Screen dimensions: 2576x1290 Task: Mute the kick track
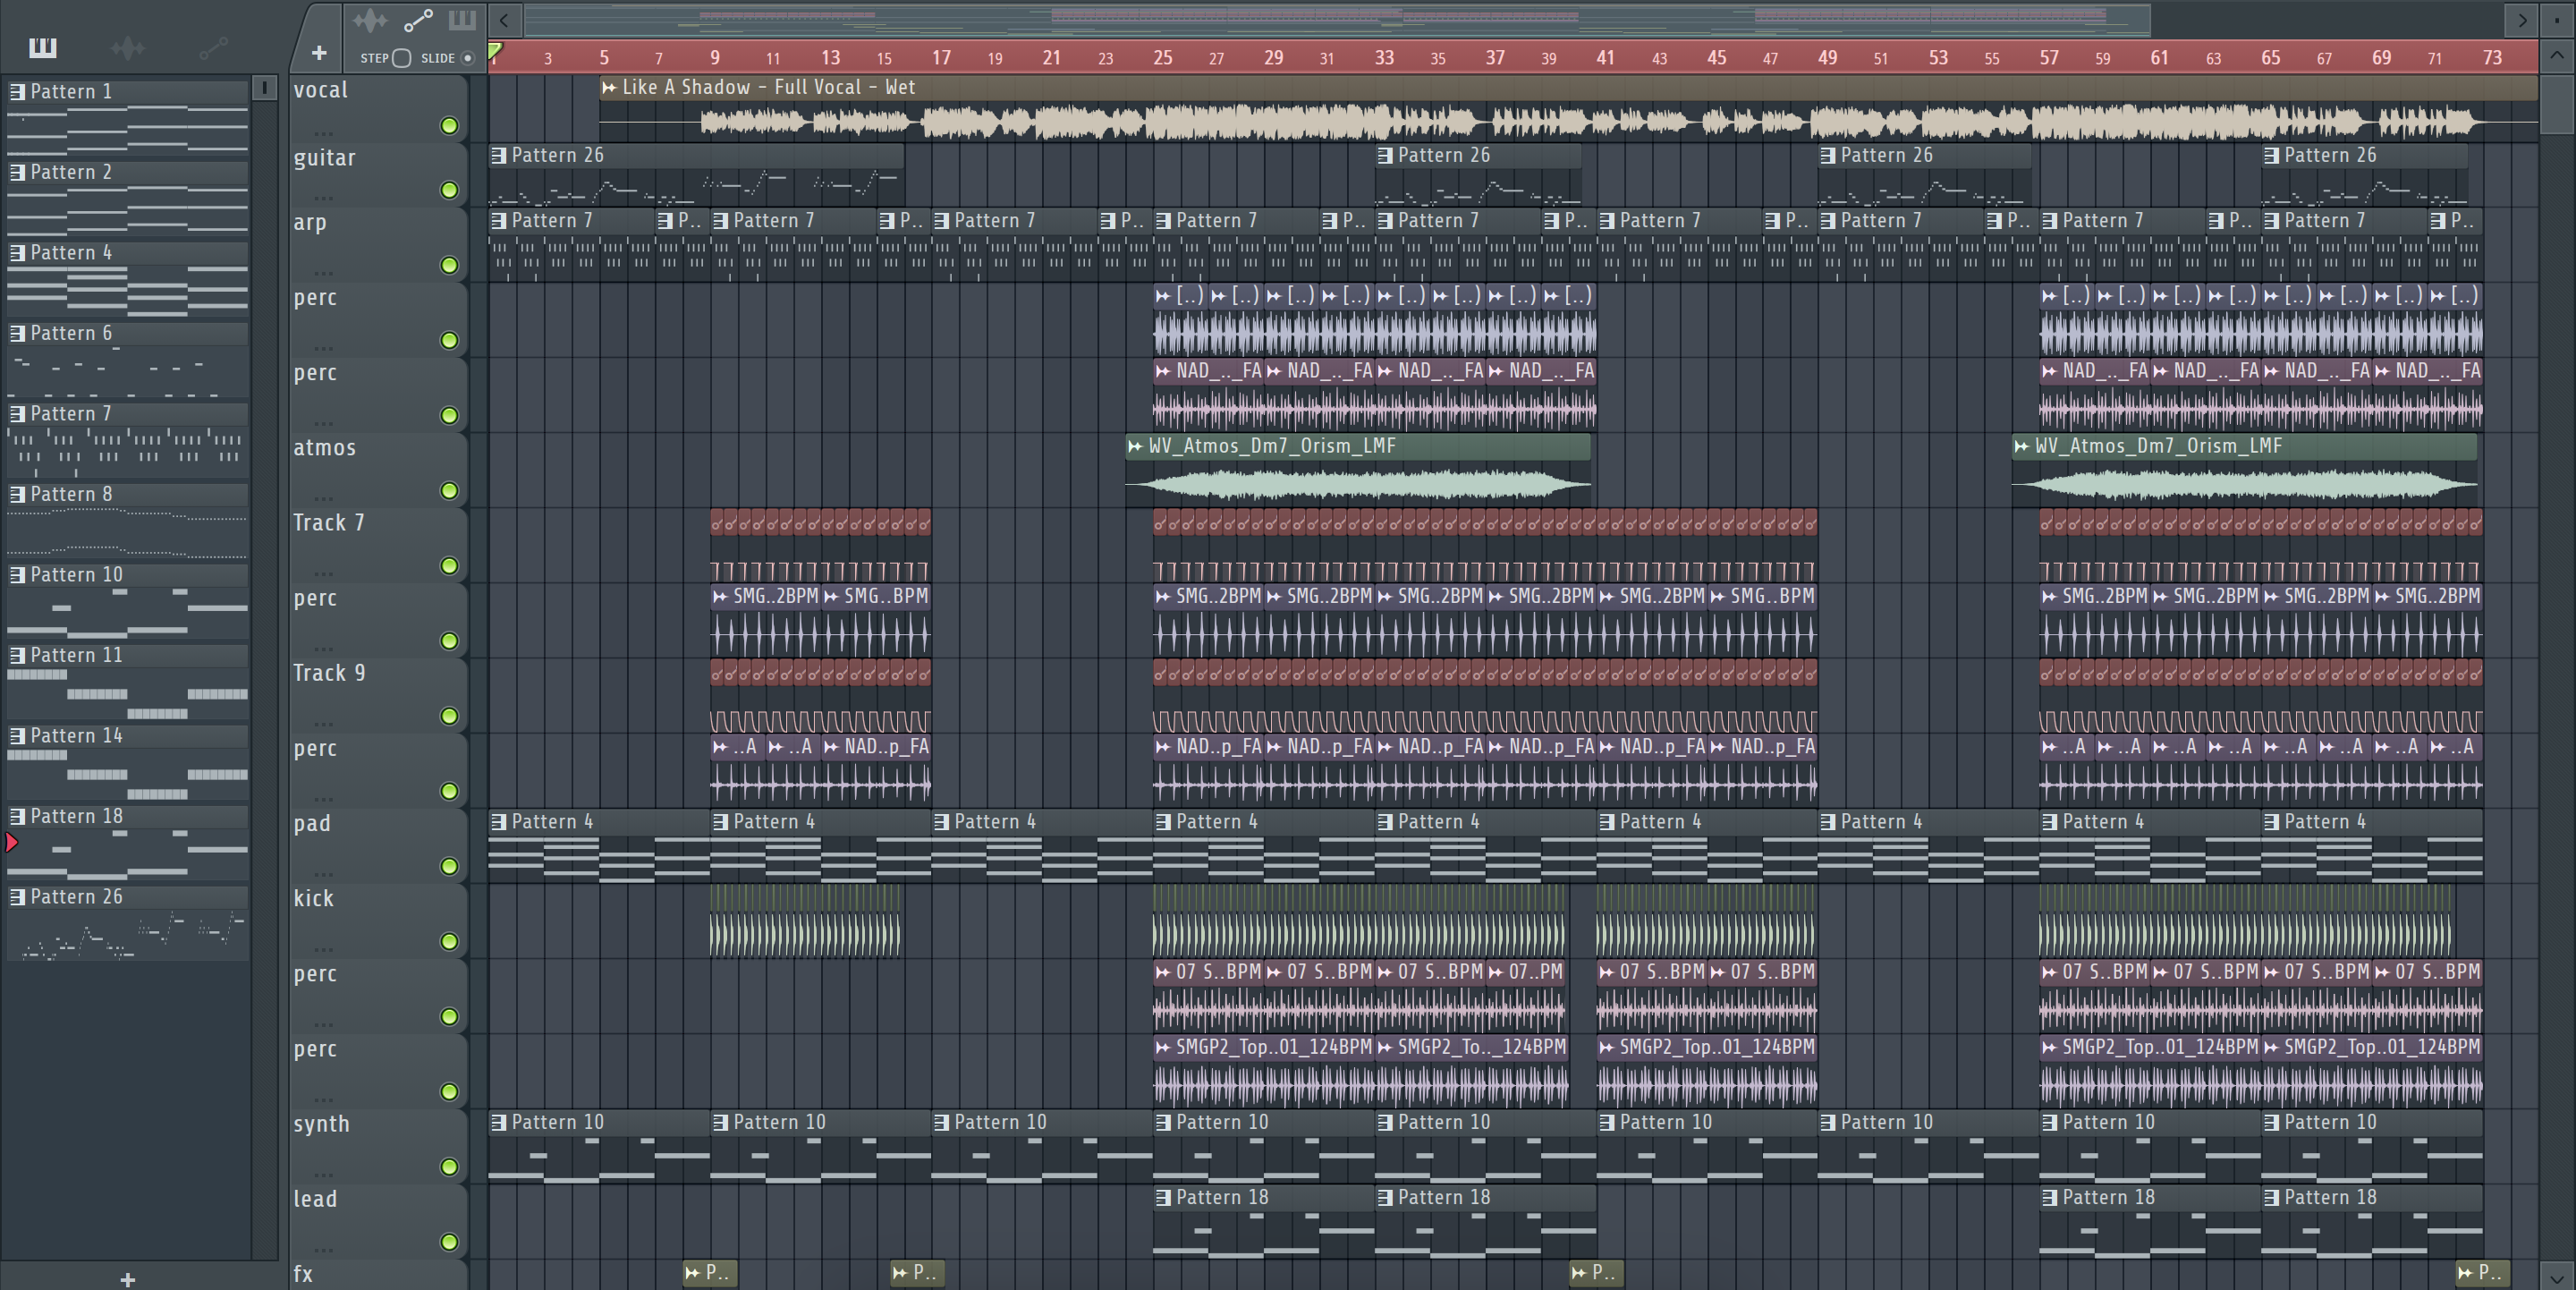click(x=450, y=941)
